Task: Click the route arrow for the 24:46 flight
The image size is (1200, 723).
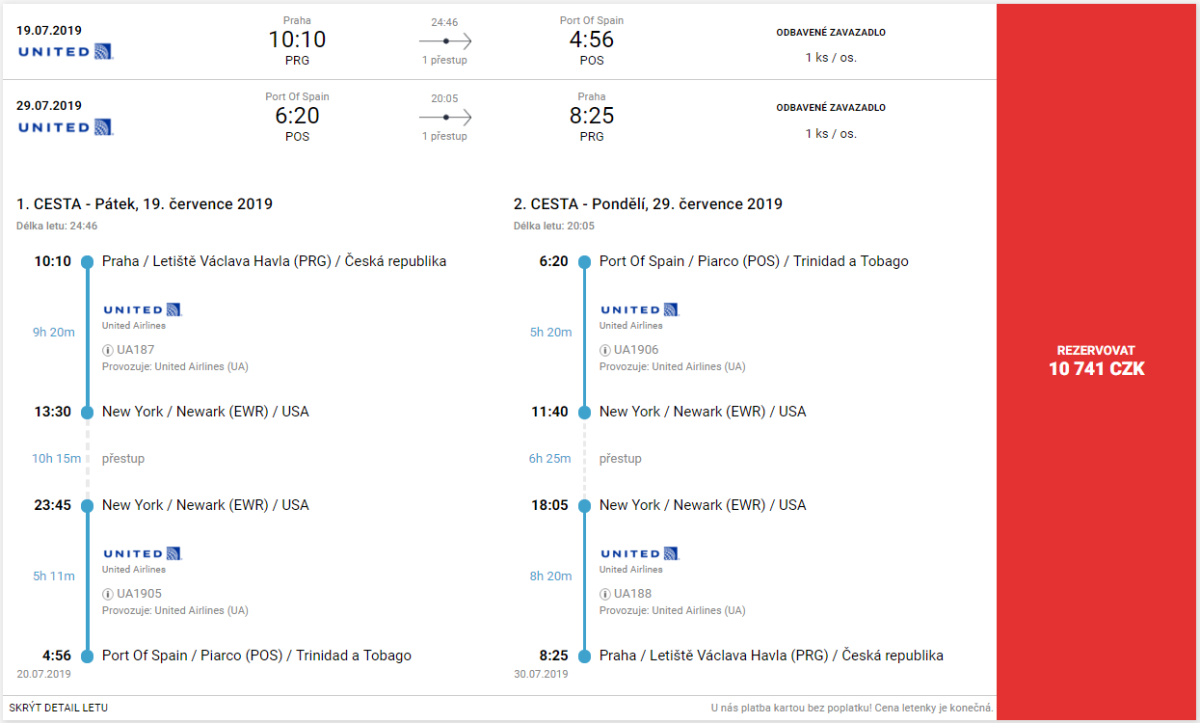Action: pos(444,42)
